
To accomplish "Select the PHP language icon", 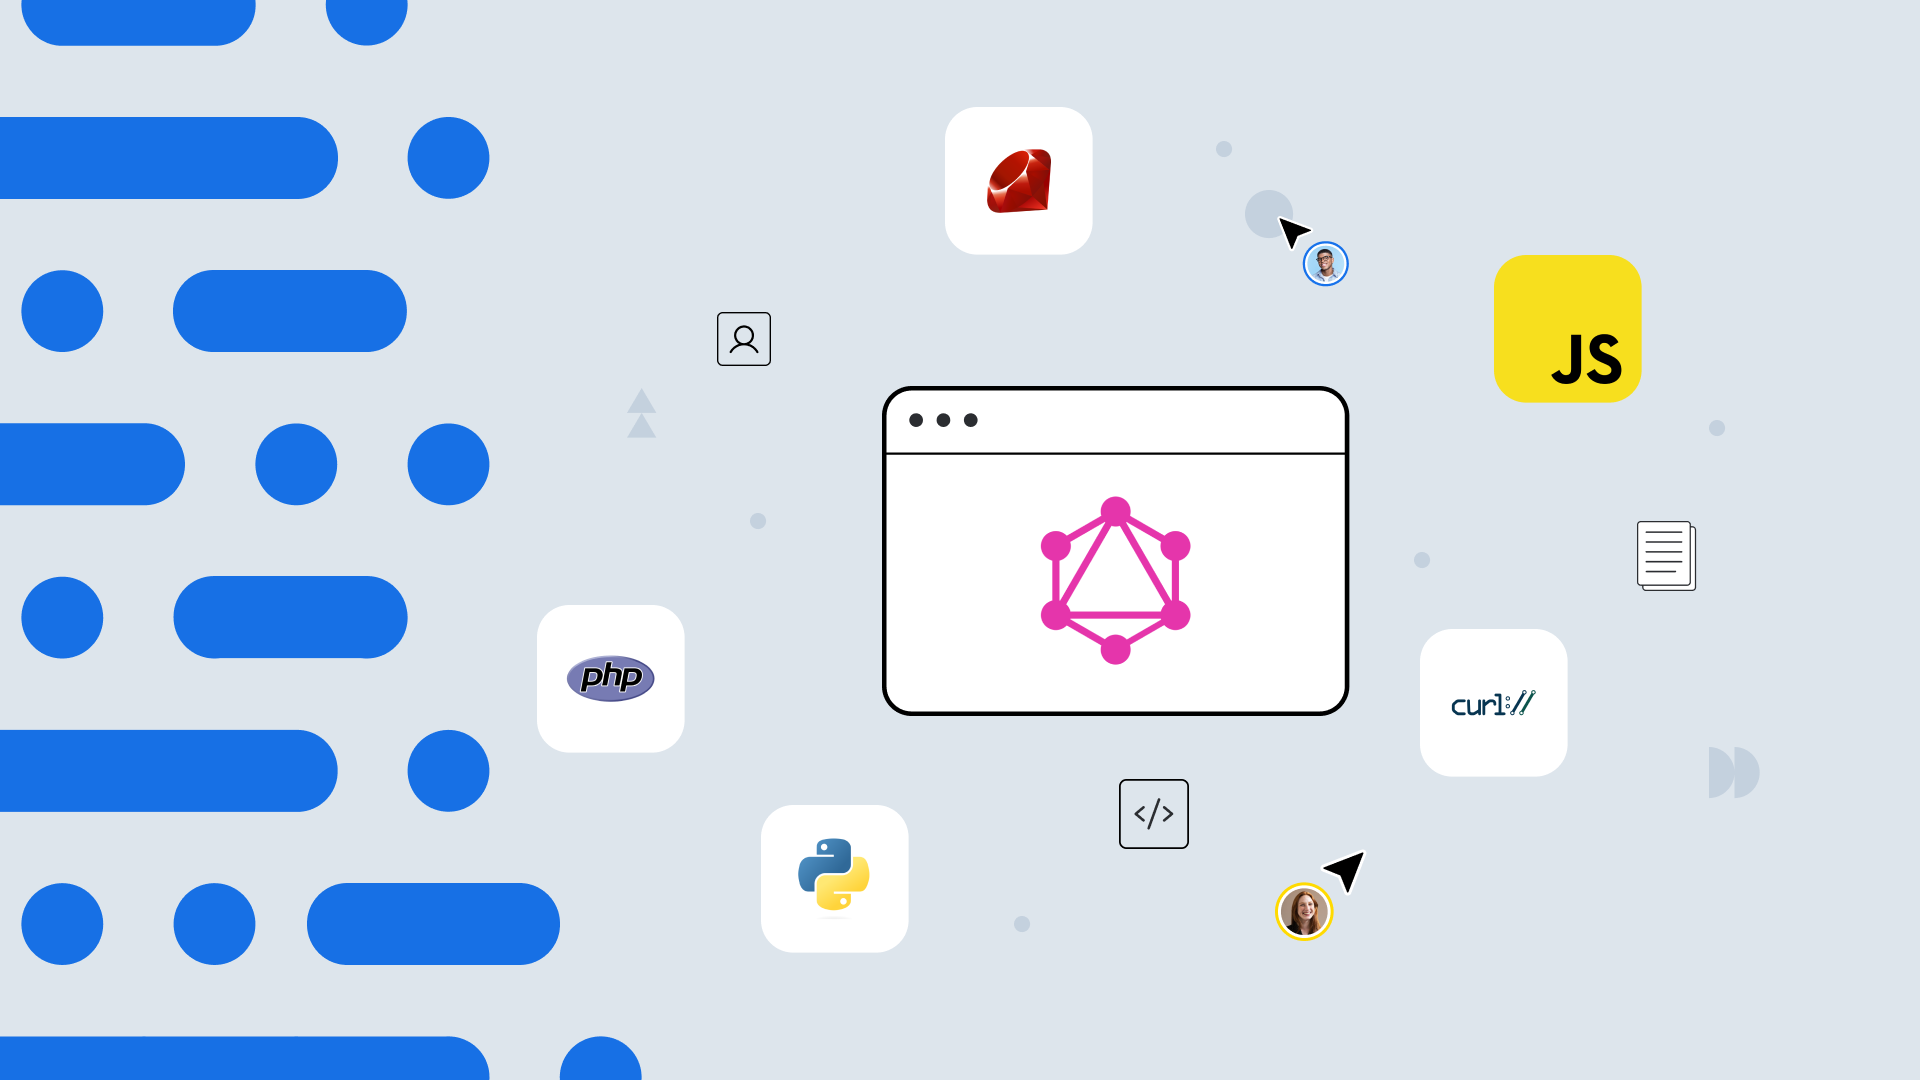I will pos(611,678).
